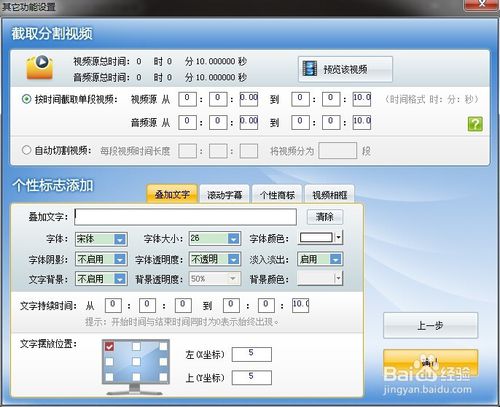Click 音频源 start hour field
The height and width of the screenshot is (407, 500).
point(187,122)
